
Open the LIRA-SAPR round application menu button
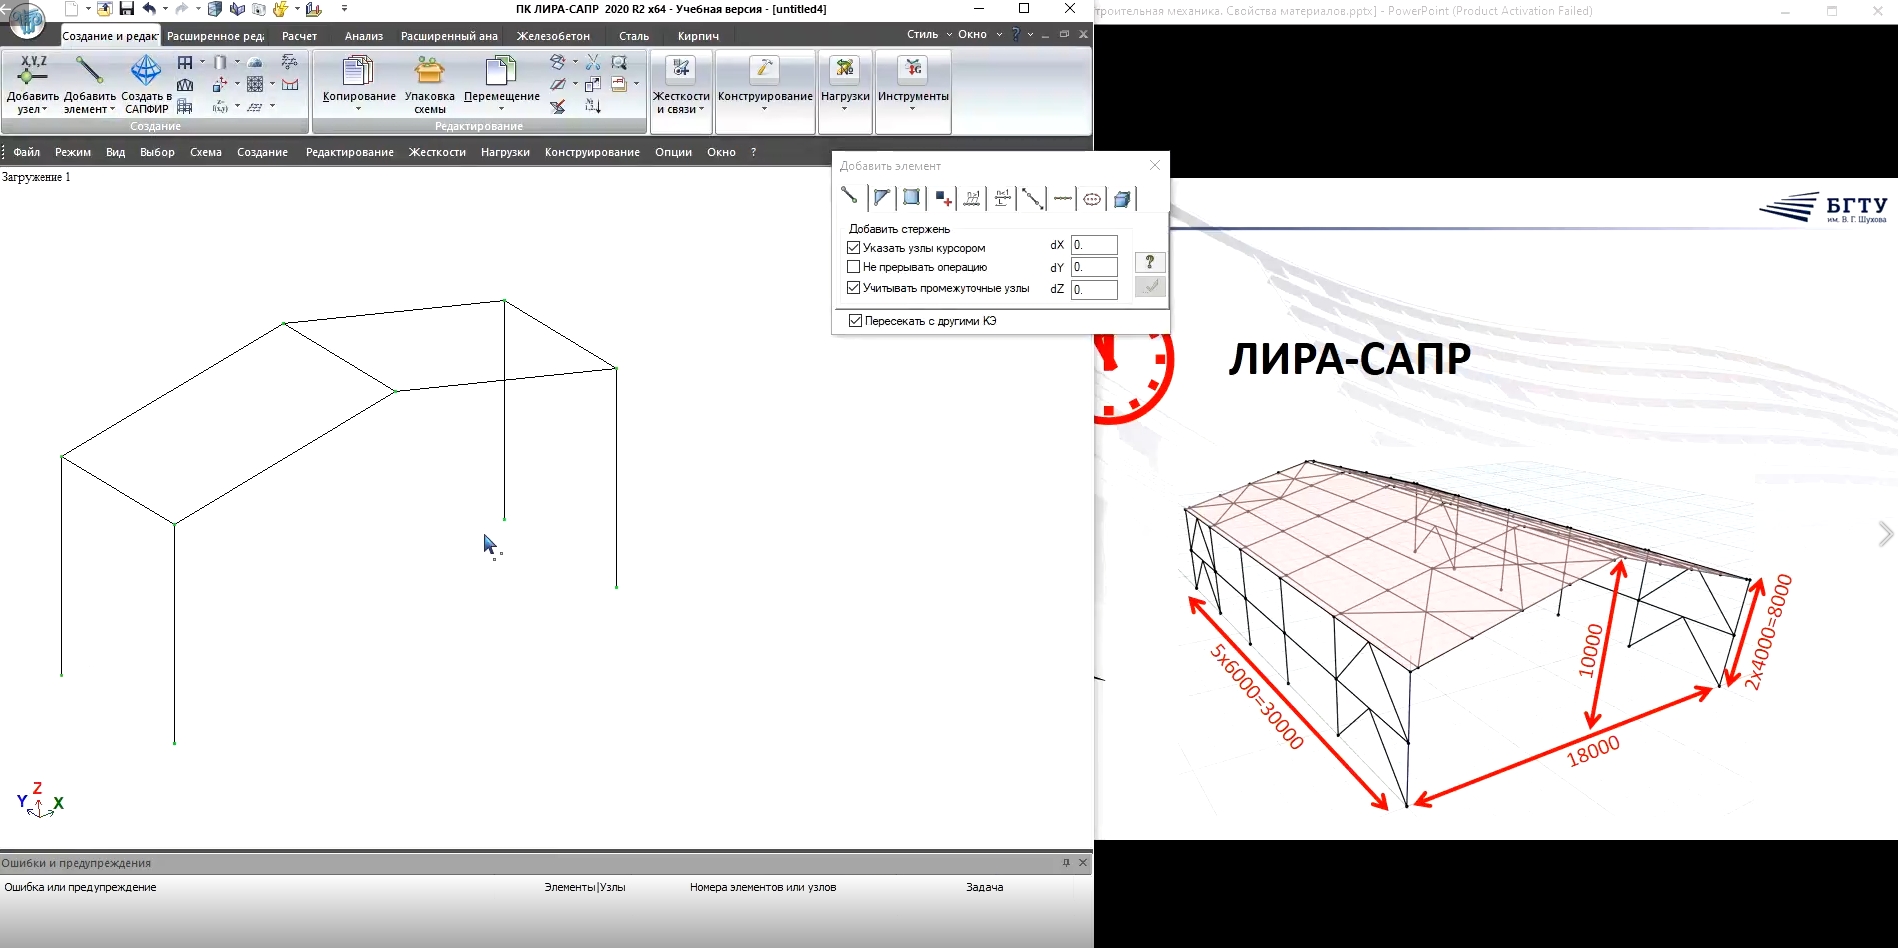(x=27, y=20)
